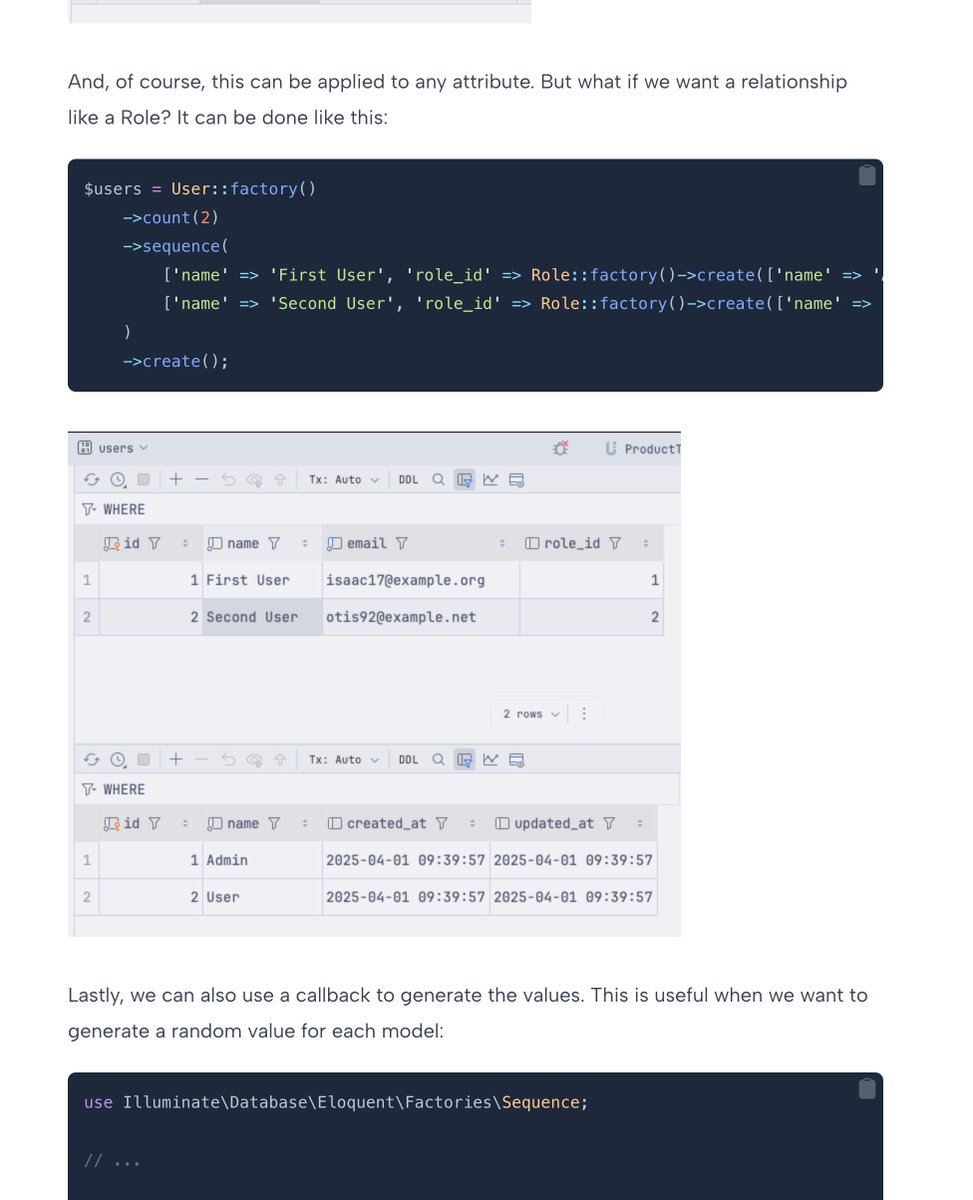Click the filter funnel on the updated_at column
973x1200 pixels.
point(609,823)
